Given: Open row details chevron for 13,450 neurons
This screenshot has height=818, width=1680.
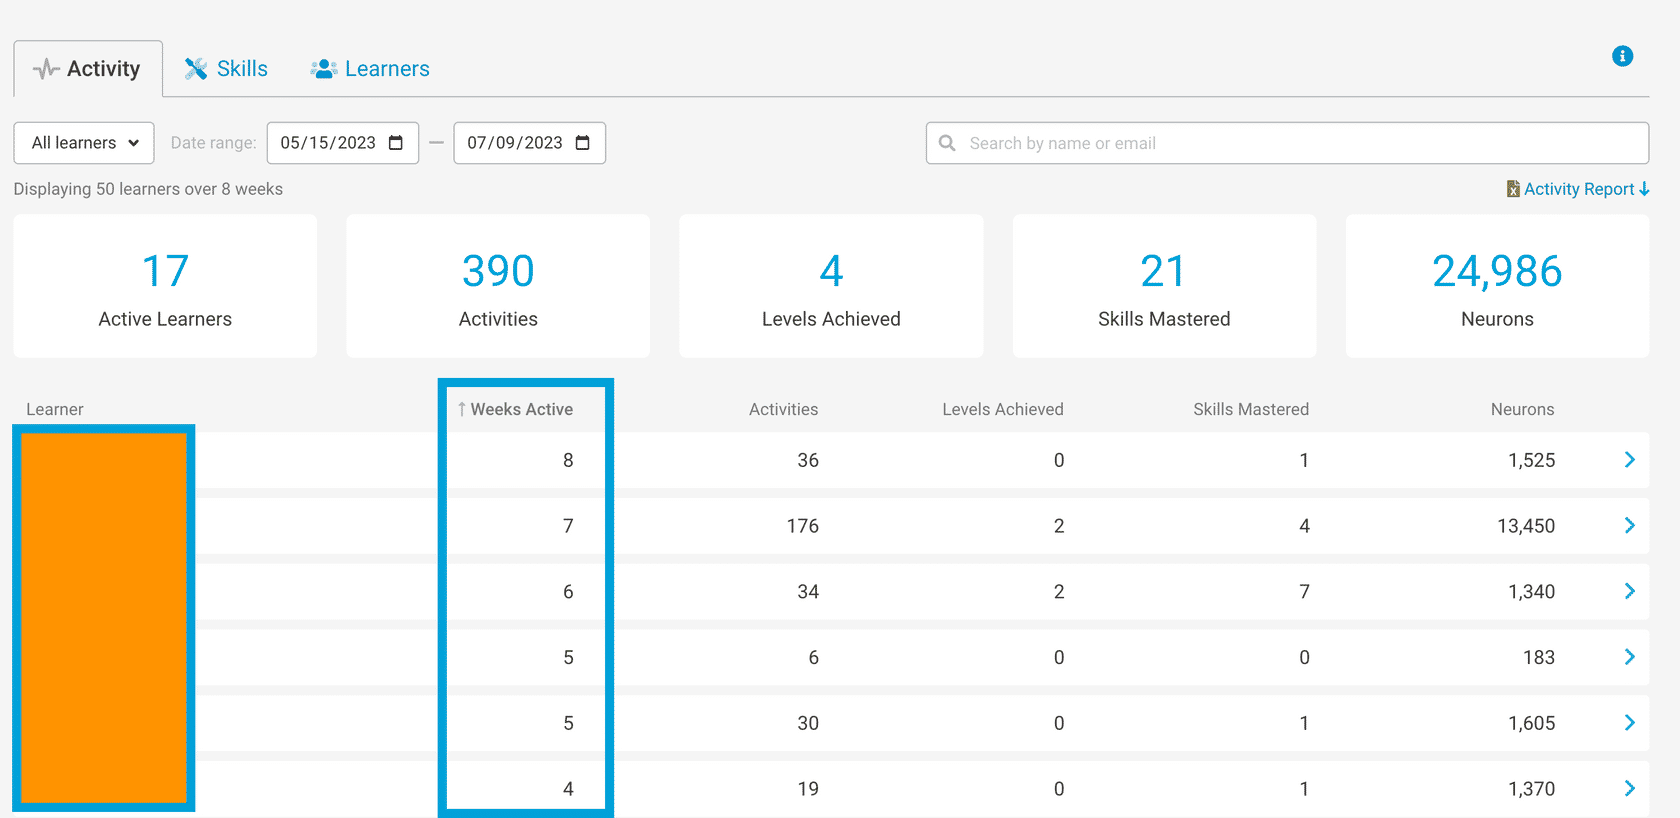Looking at the screenshot, I should [1629, 526].
